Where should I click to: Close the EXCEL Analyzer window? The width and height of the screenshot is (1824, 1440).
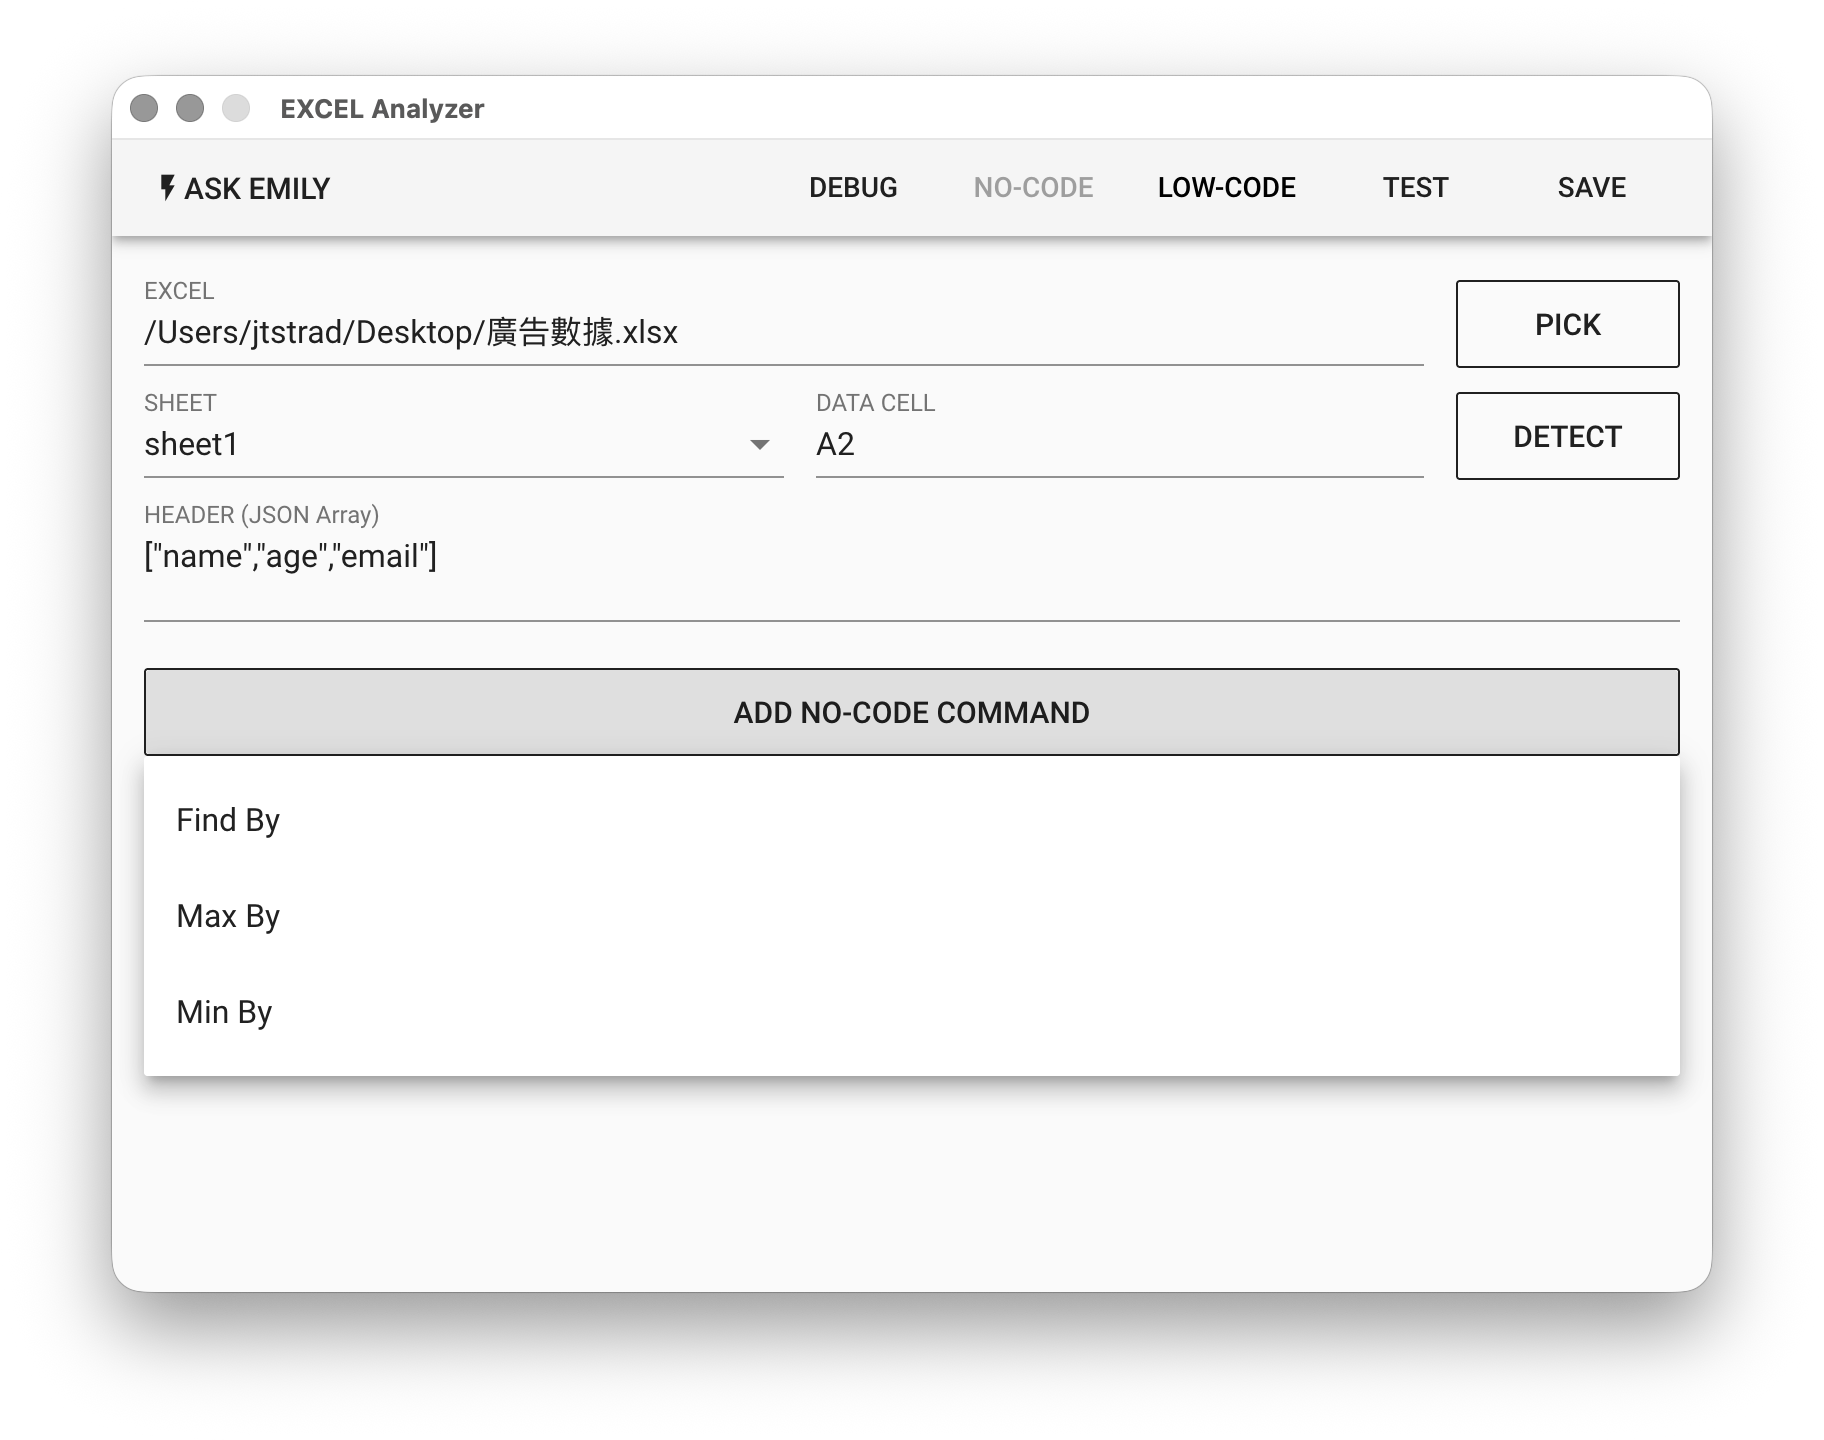pos(144,108)
